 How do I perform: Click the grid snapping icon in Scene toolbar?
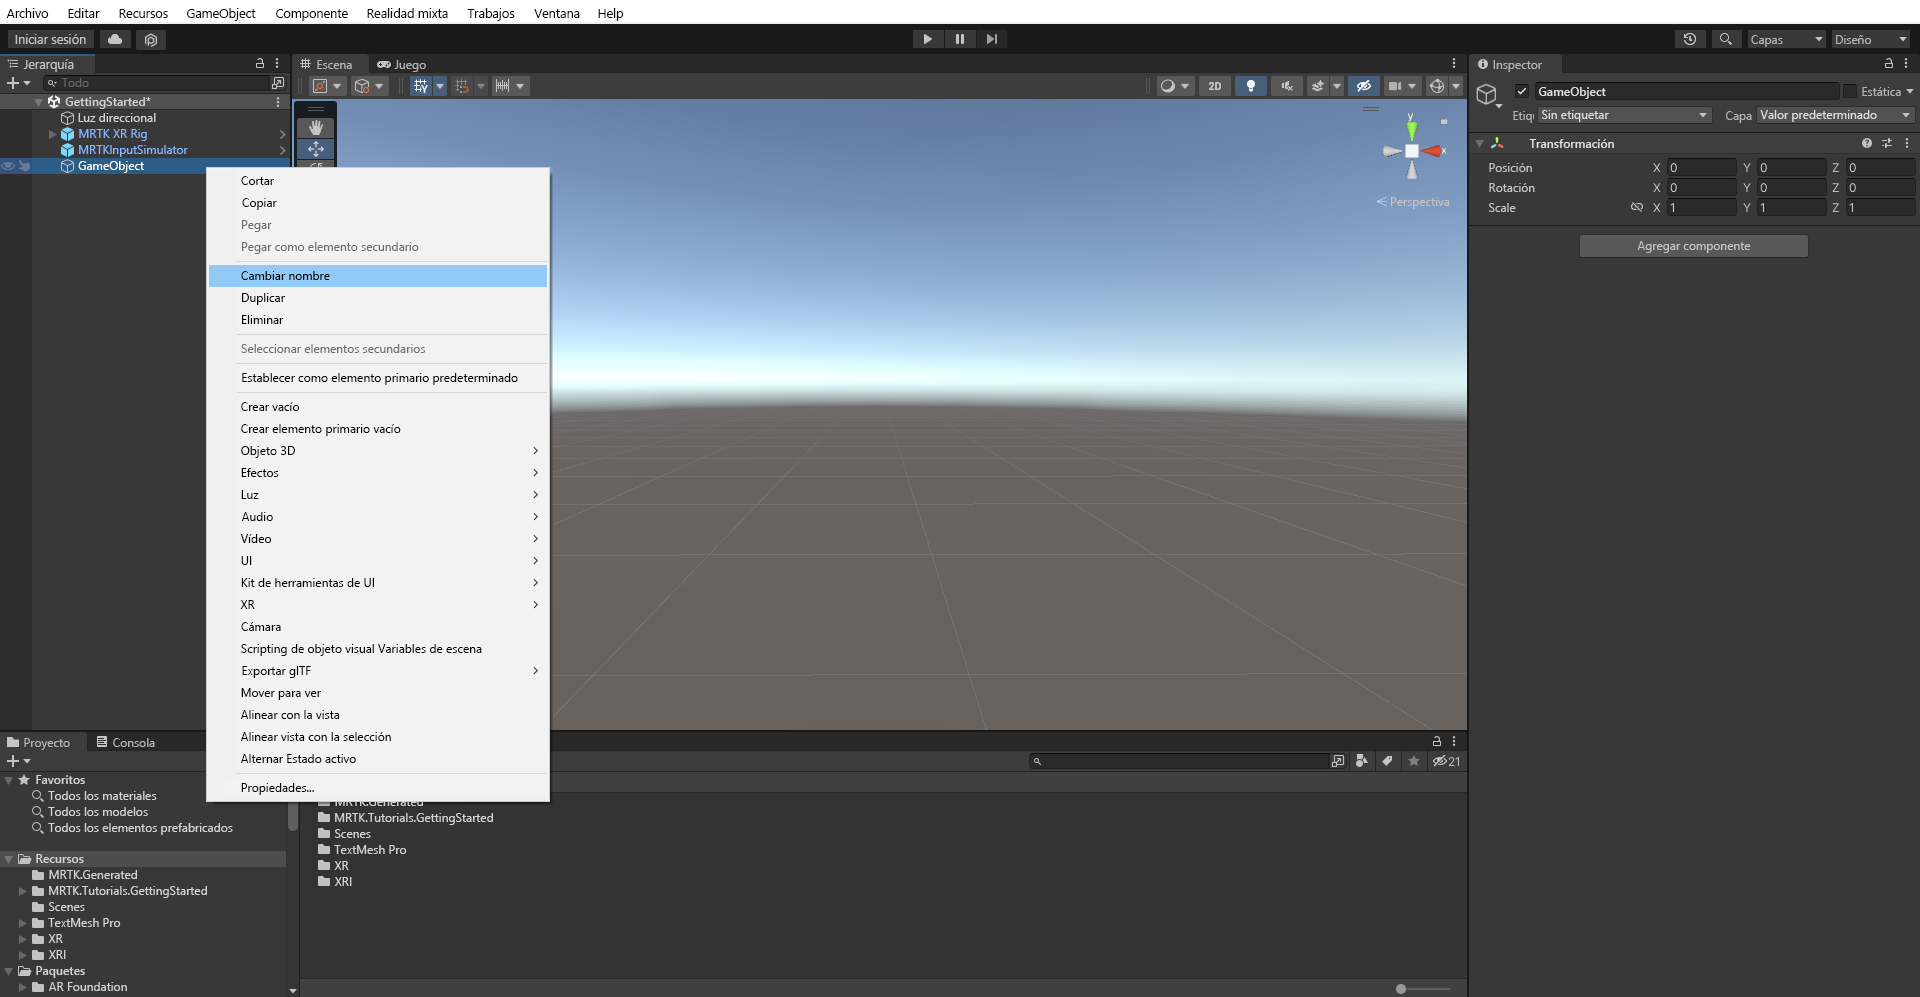[421, 86]
